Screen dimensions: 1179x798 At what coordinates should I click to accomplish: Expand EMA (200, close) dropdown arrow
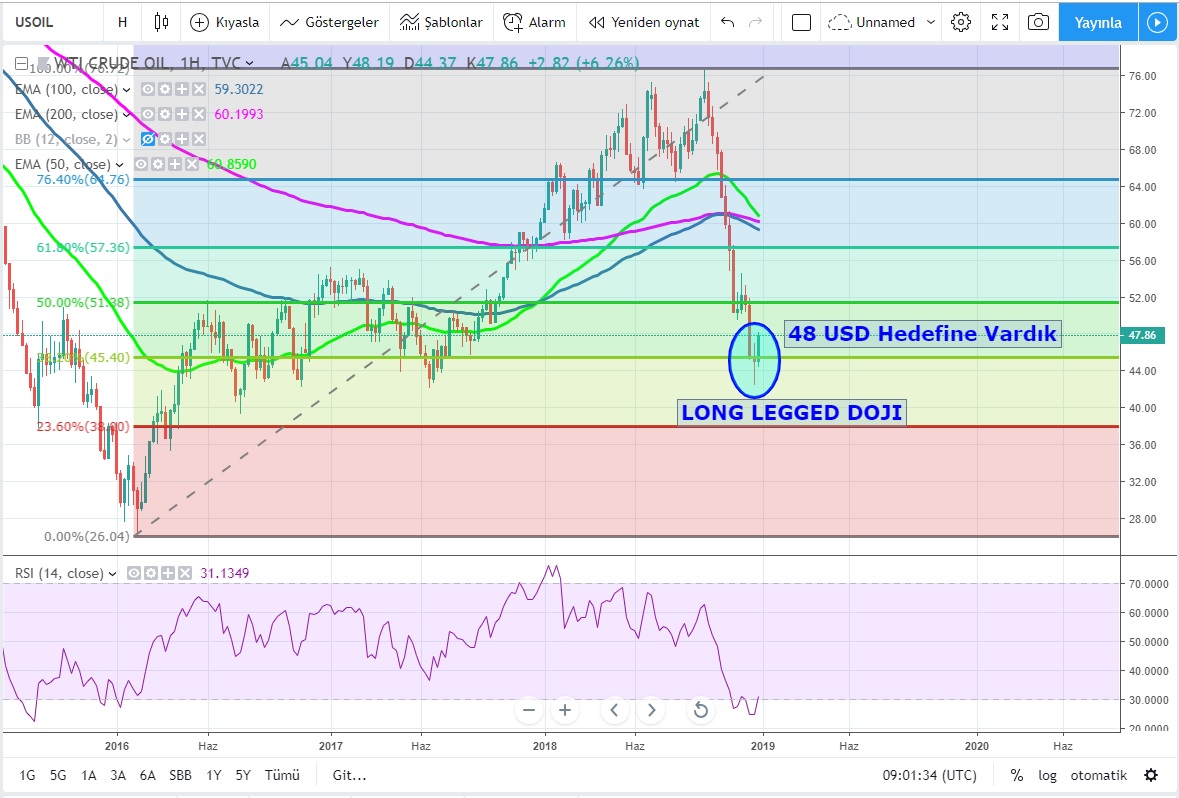tap(126, 114)
